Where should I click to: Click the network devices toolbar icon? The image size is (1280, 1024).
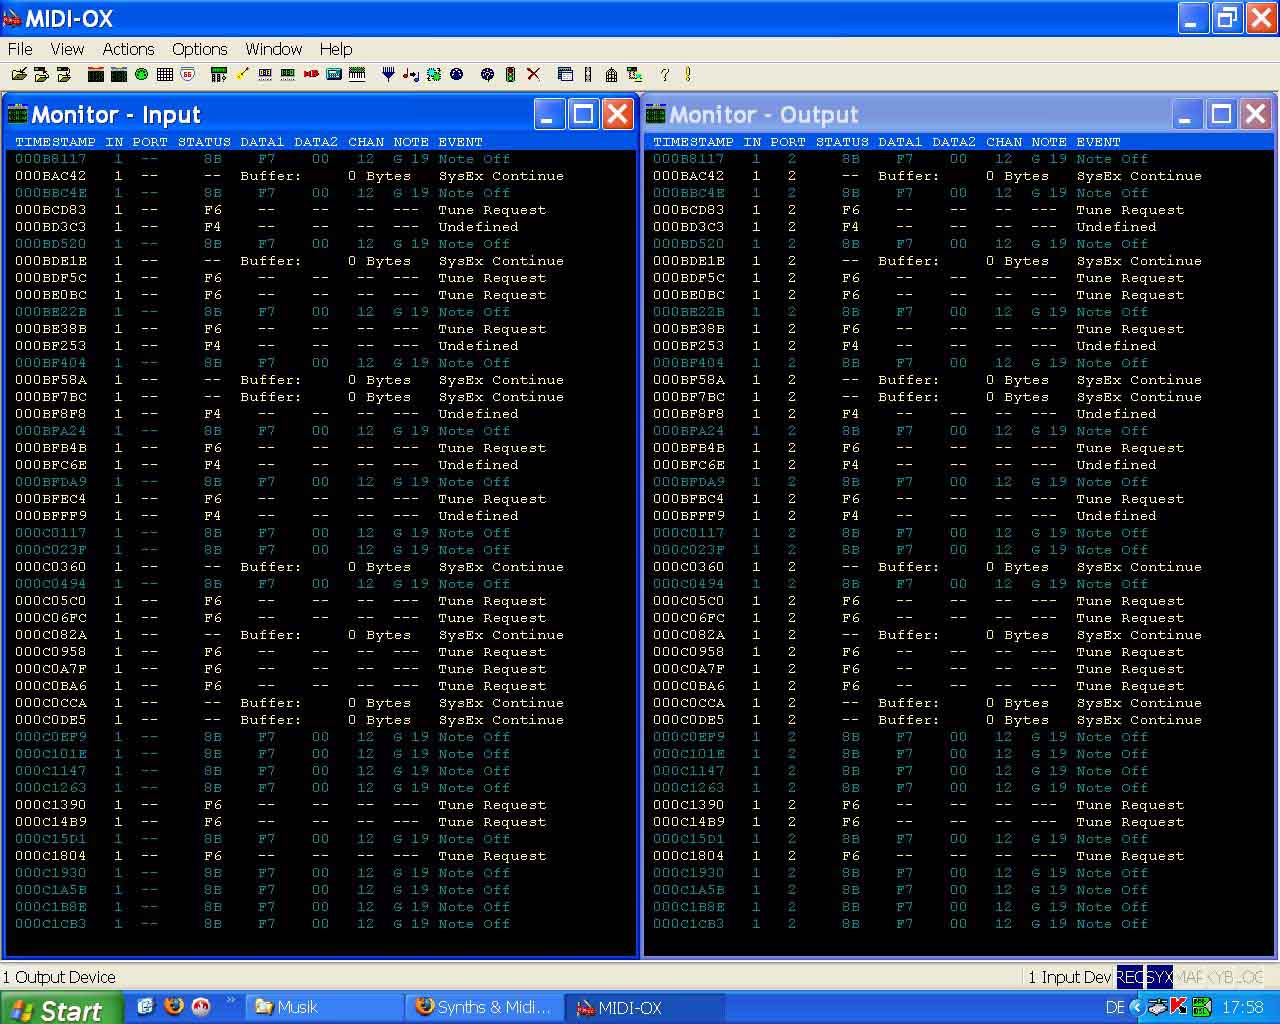634,74
